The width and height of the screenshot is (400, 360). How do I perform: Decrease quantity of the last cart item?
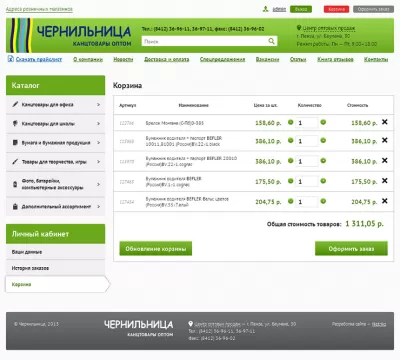(x=291, y=201)
